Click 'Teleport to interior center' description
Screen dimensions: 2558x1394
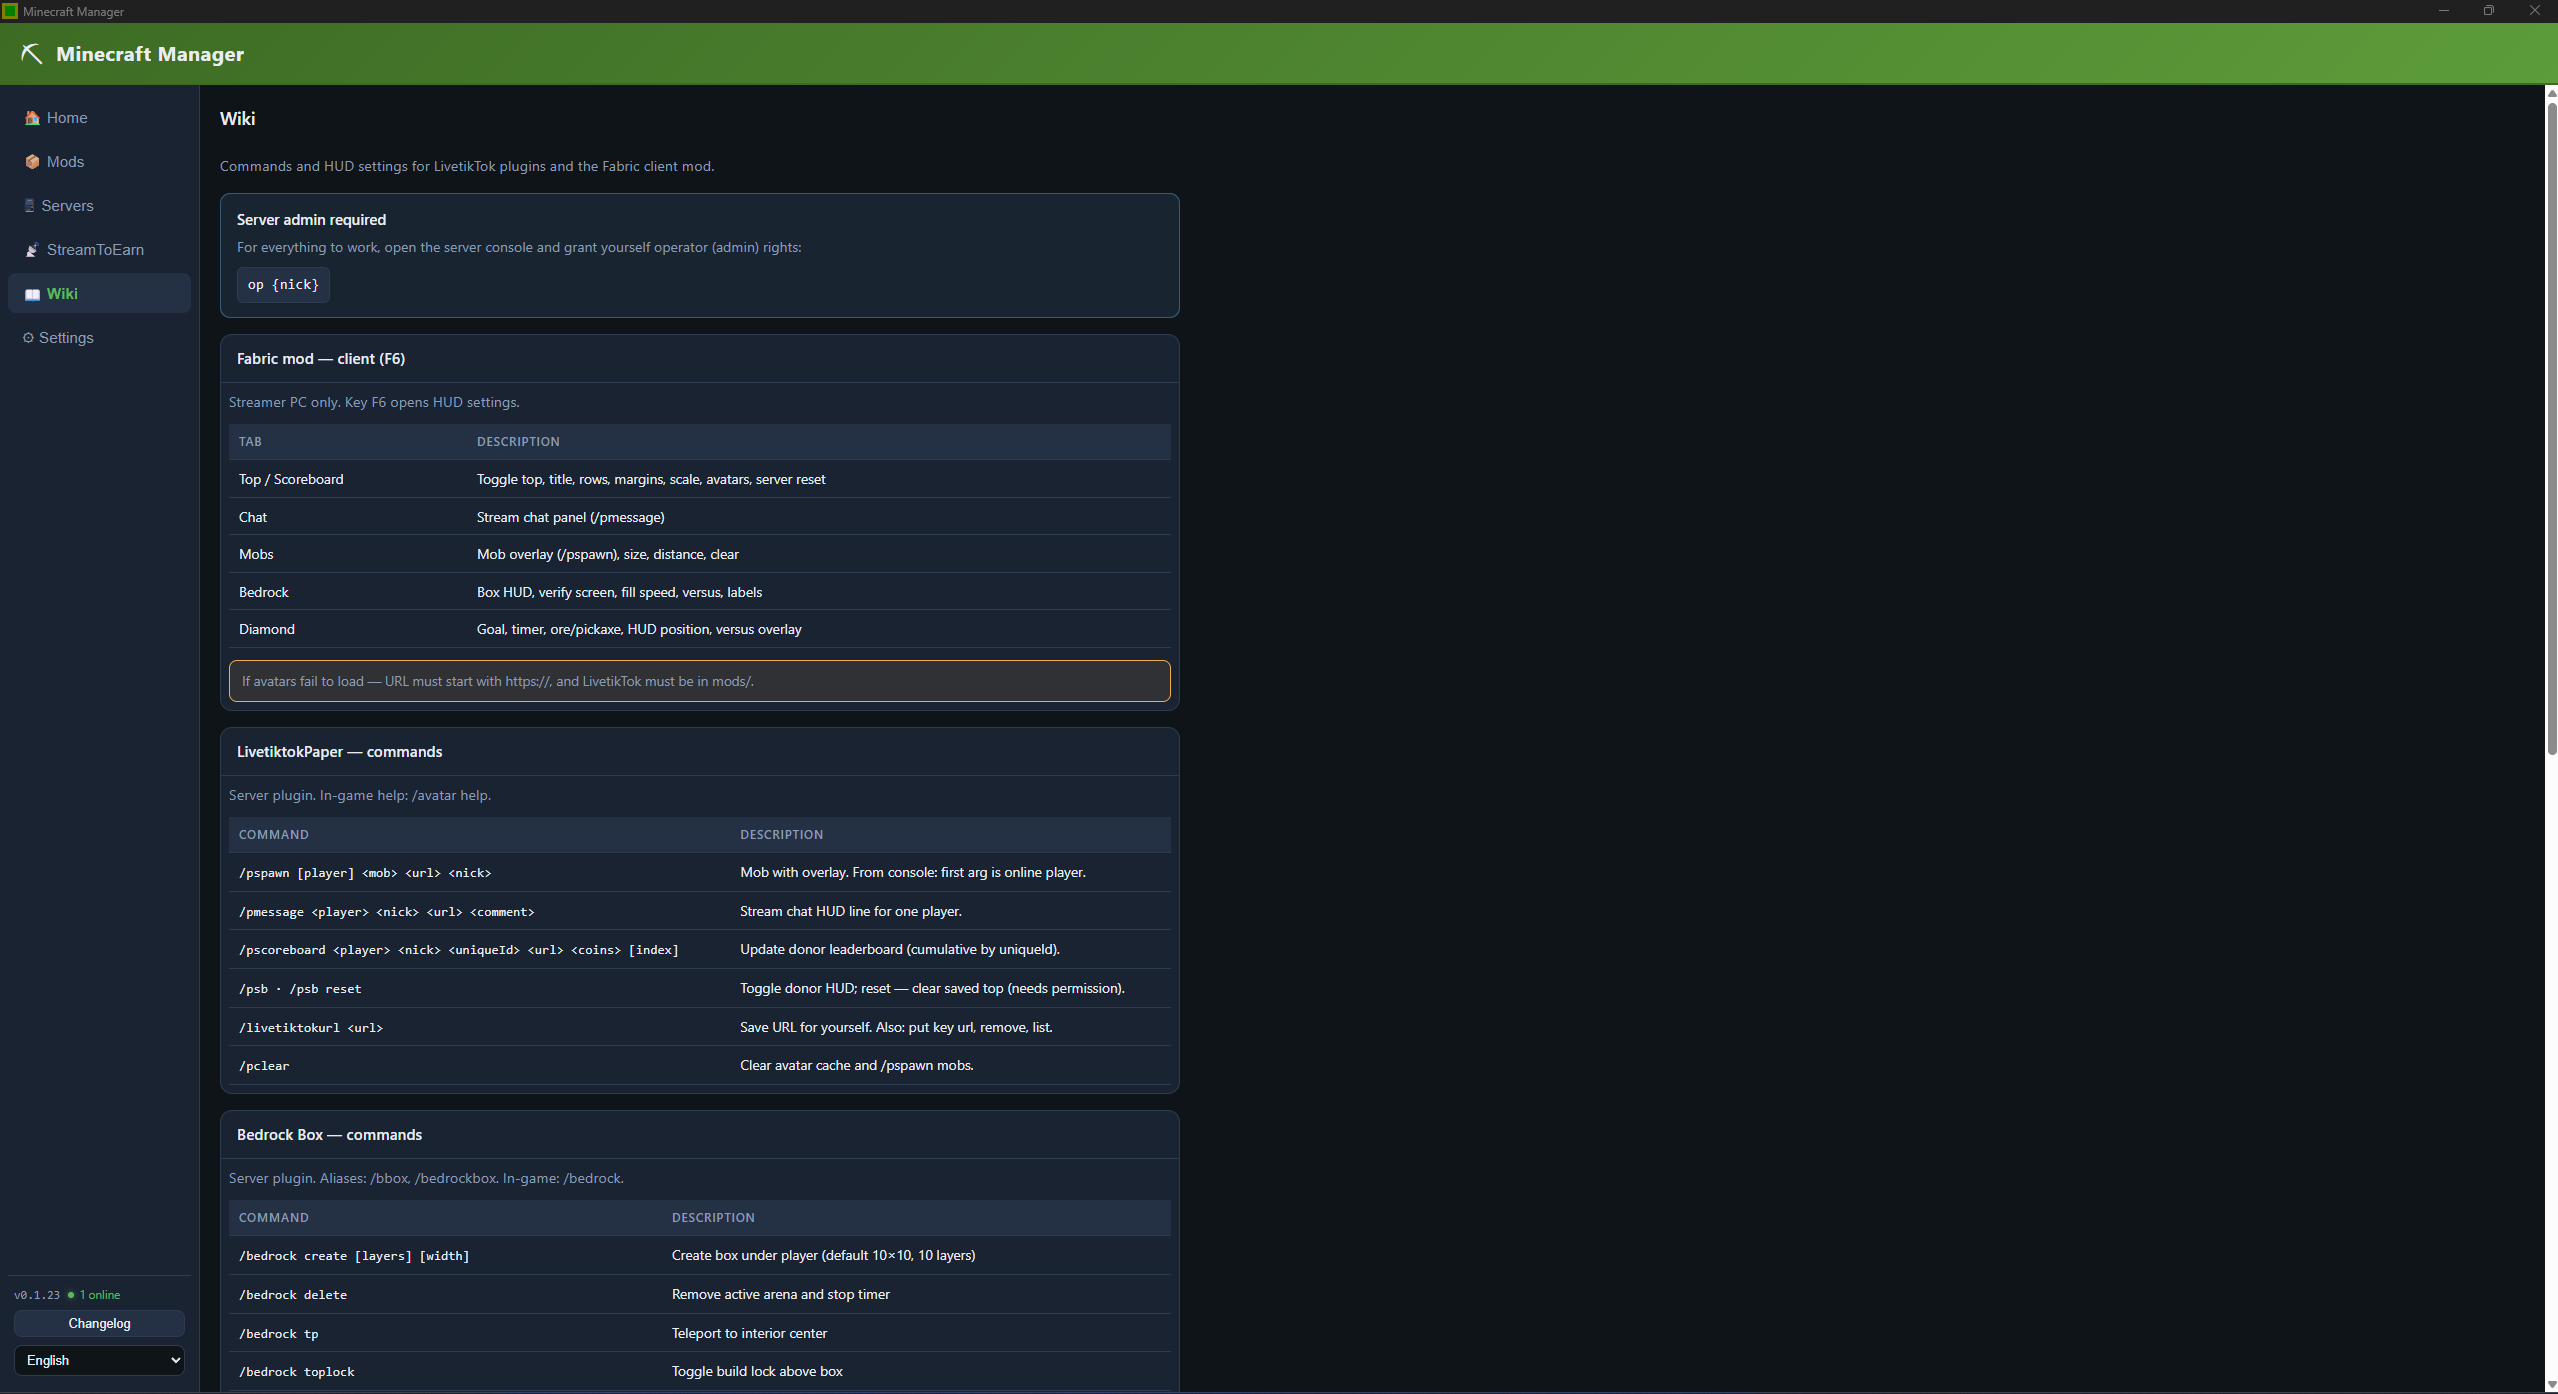point(749,1334)
